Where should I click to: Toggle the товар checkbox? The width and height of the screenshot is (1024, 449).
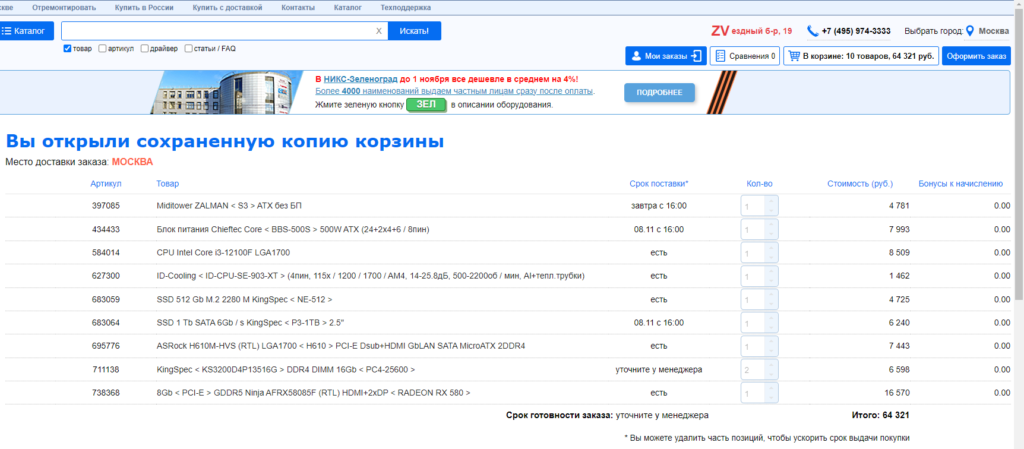tap(67, 48)
